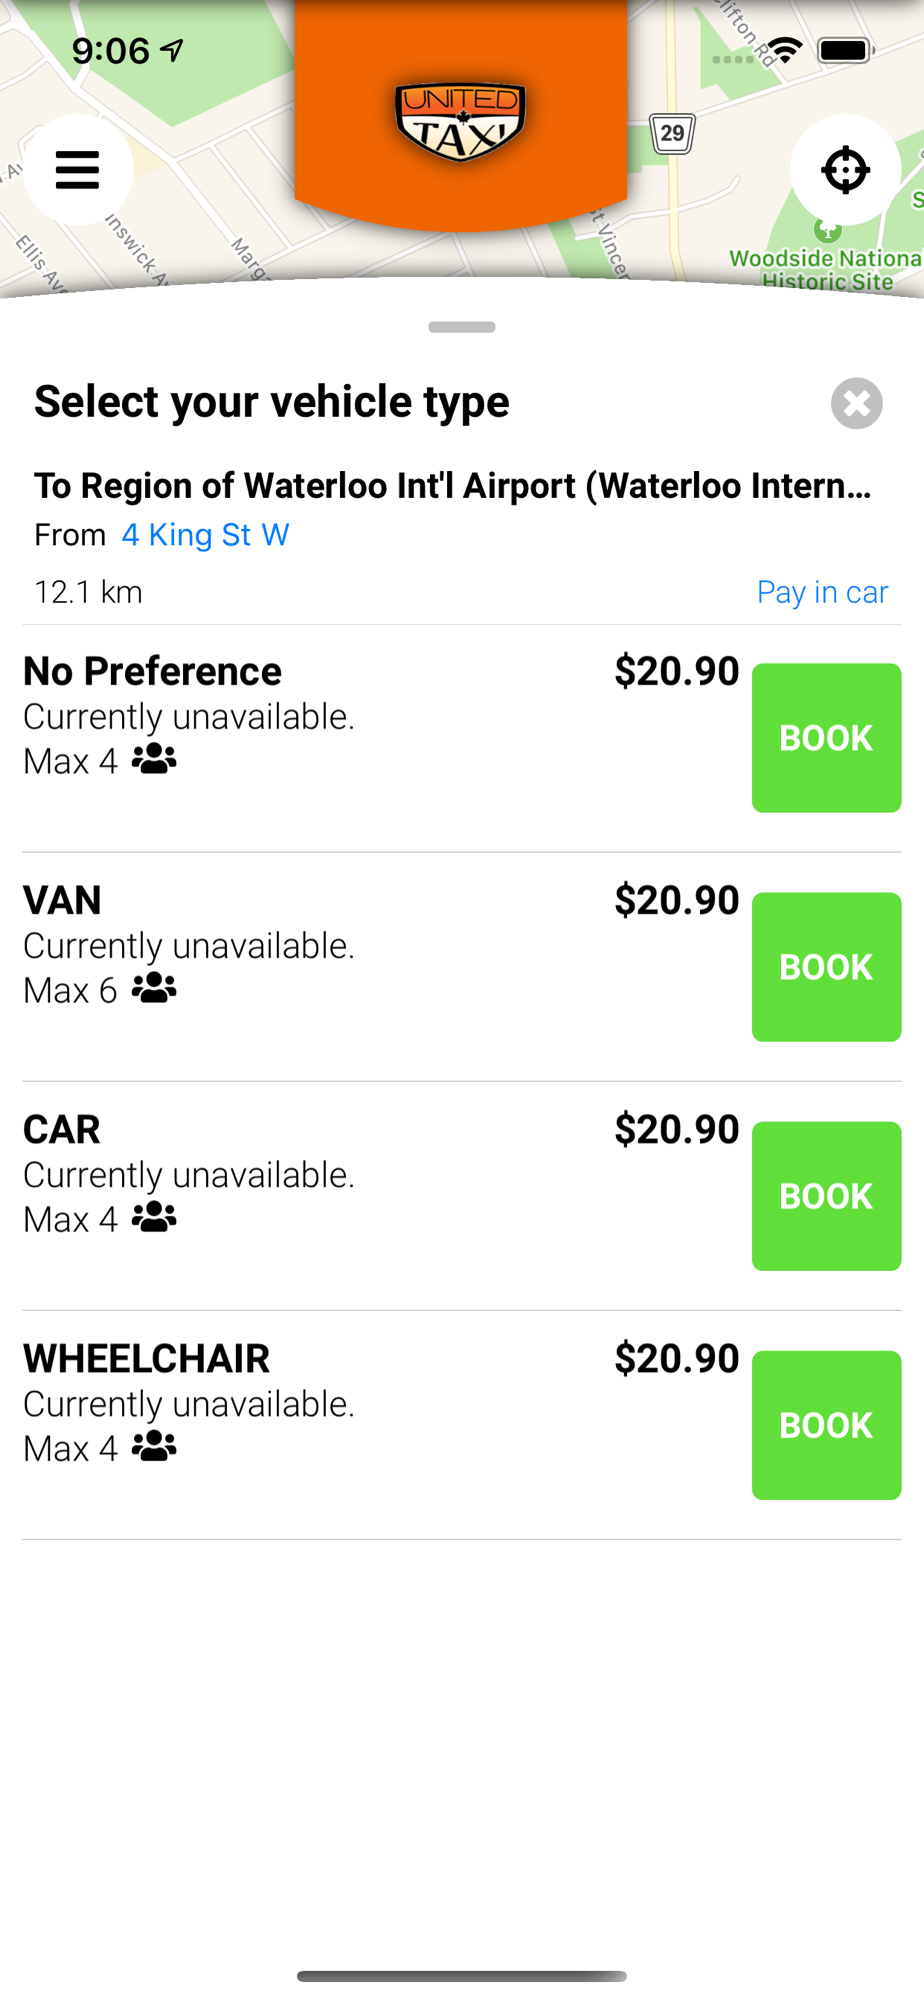
Task: Tap the passengers icon under WHEELCHAIR
Action: coord(154,1447)
